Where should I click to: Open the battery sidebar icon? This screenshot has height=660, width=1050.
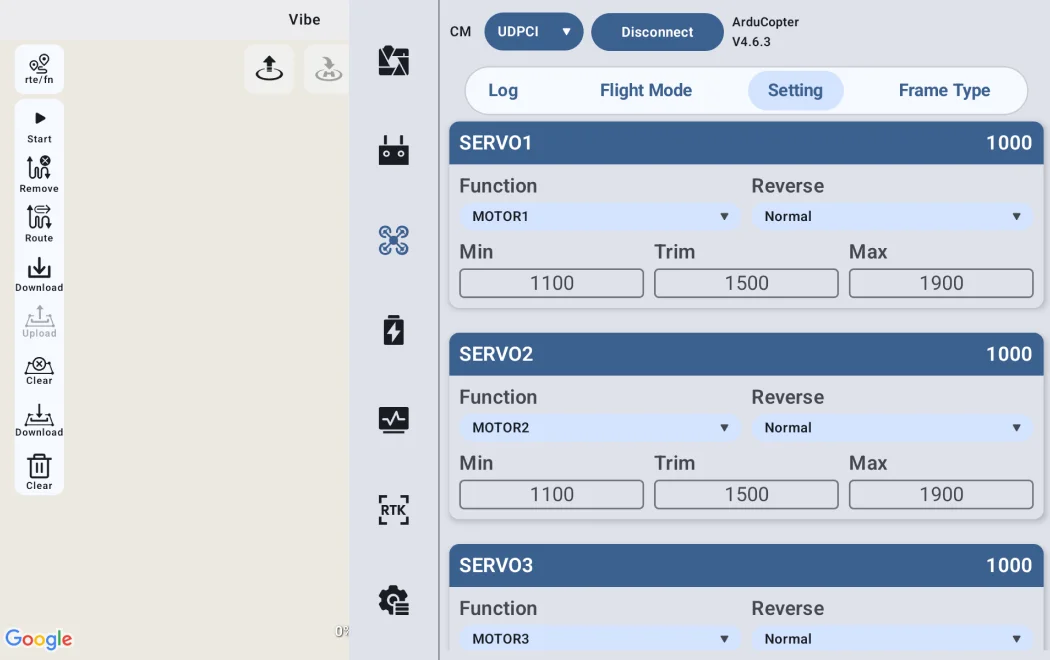tap(394, 330)
